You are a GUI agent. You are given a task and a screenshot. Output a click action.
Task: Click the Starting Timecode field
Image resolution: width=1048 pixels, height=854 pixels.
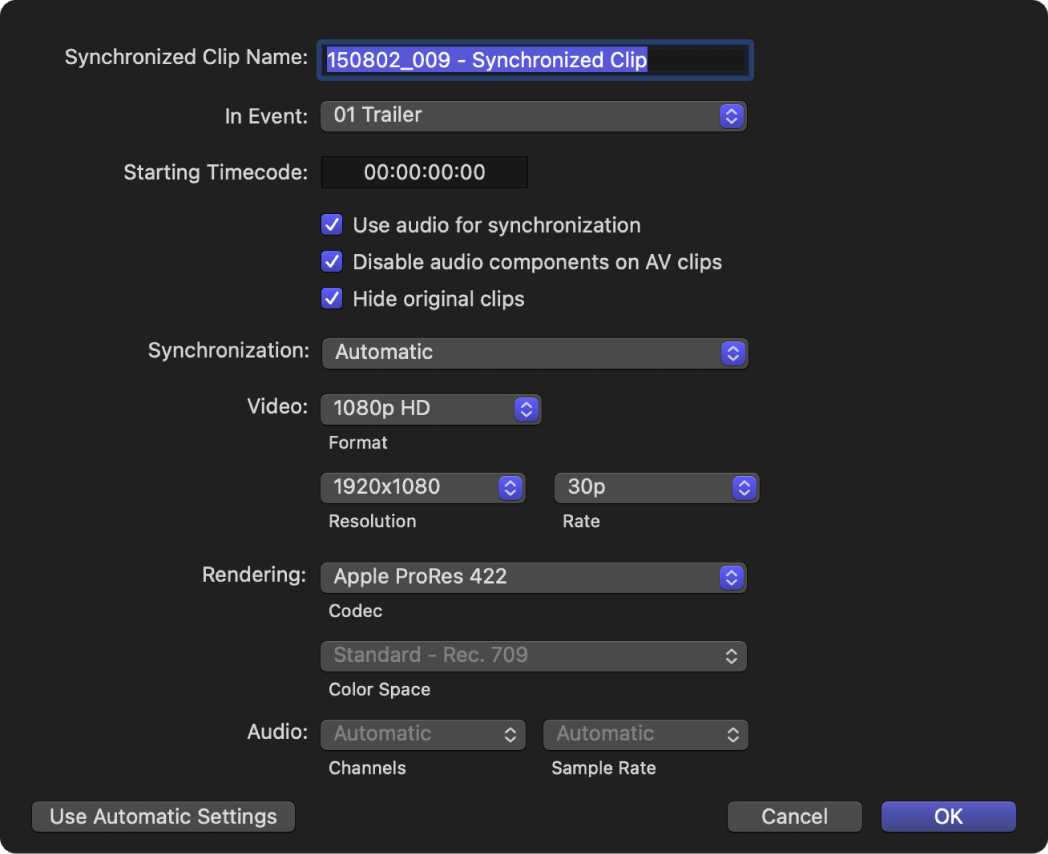pyautogui.click(x=423, y=172)
